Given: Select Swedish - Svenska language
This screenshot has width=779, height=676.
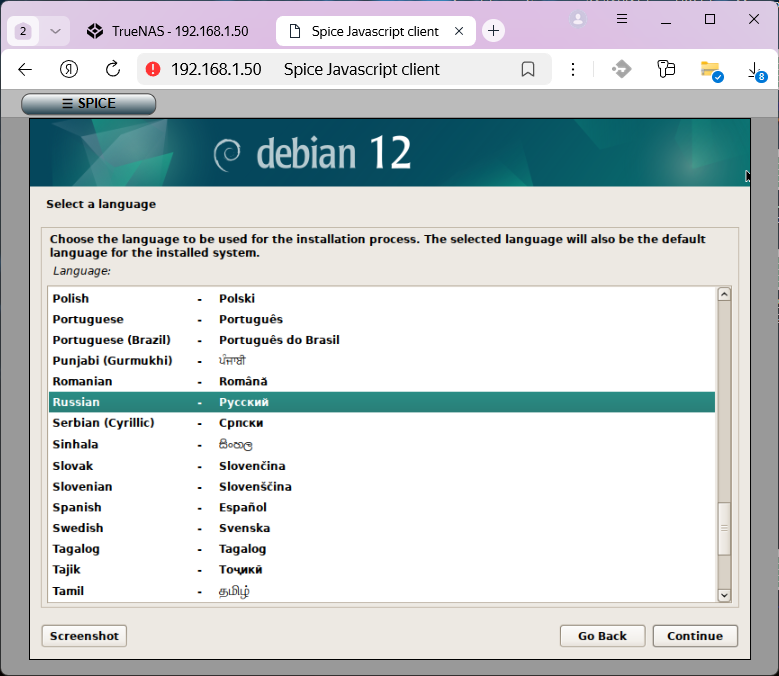Looking at the screenshot, I should pyautogui.click(x=382, y=528).
